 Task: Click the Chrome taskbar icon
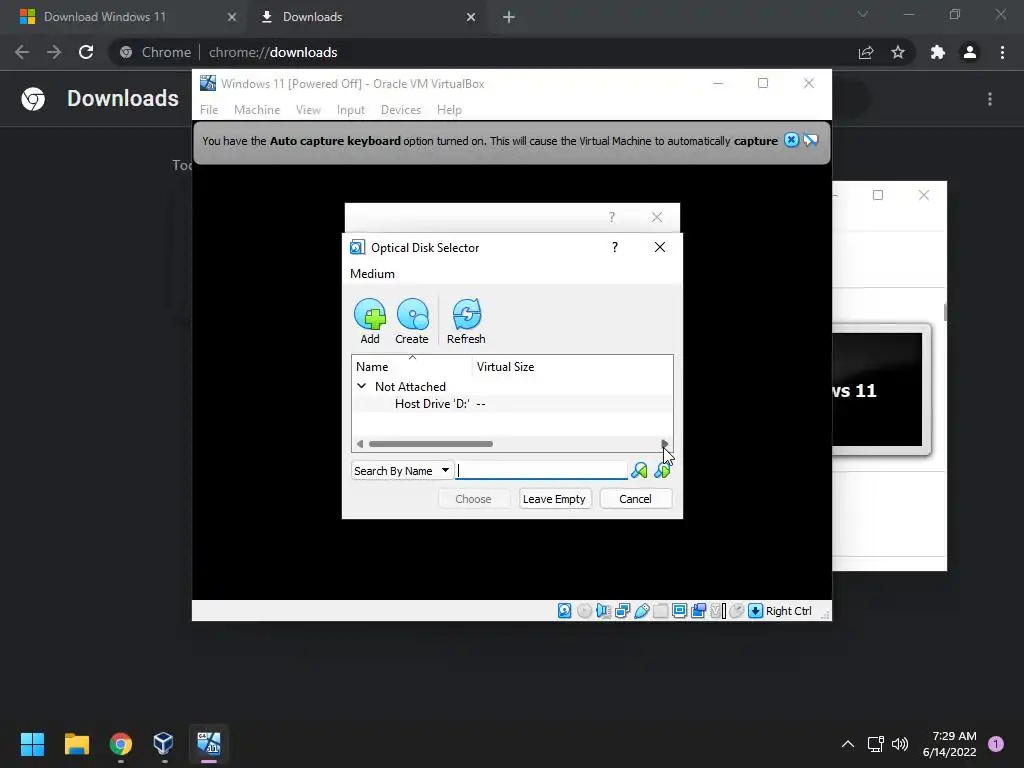tap(120, 744)
